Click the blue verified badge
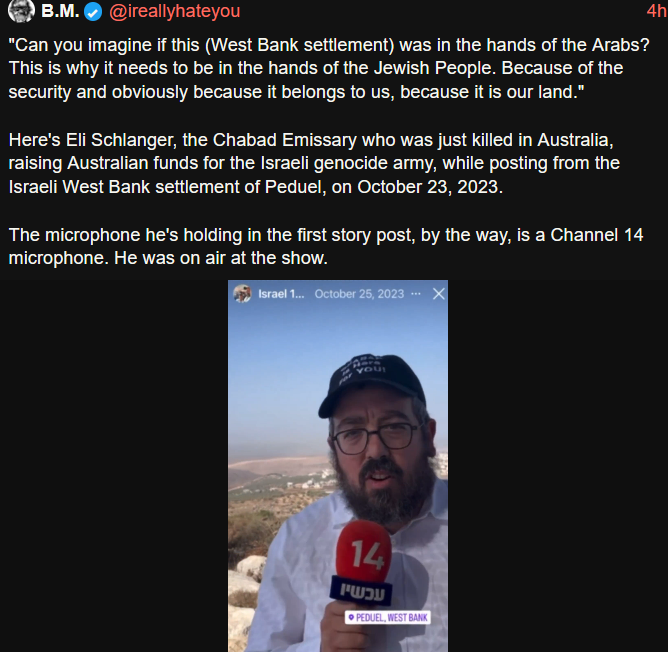668x652 pixels. point(93,12)
